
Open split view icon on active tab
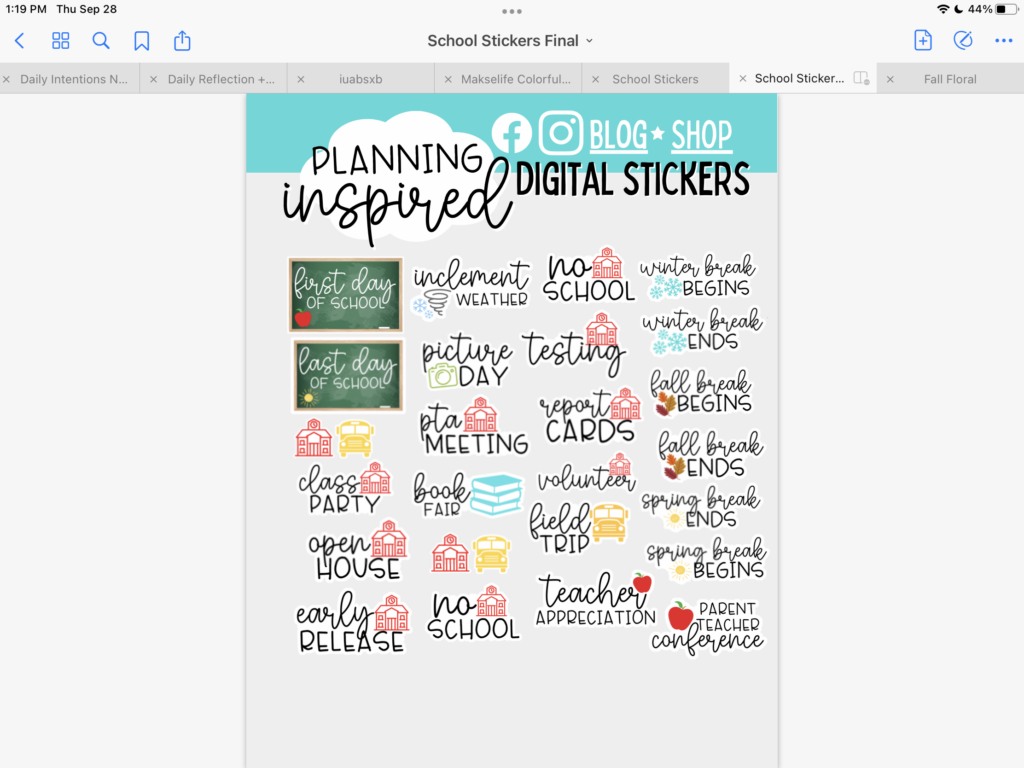(x=861, y=78)
